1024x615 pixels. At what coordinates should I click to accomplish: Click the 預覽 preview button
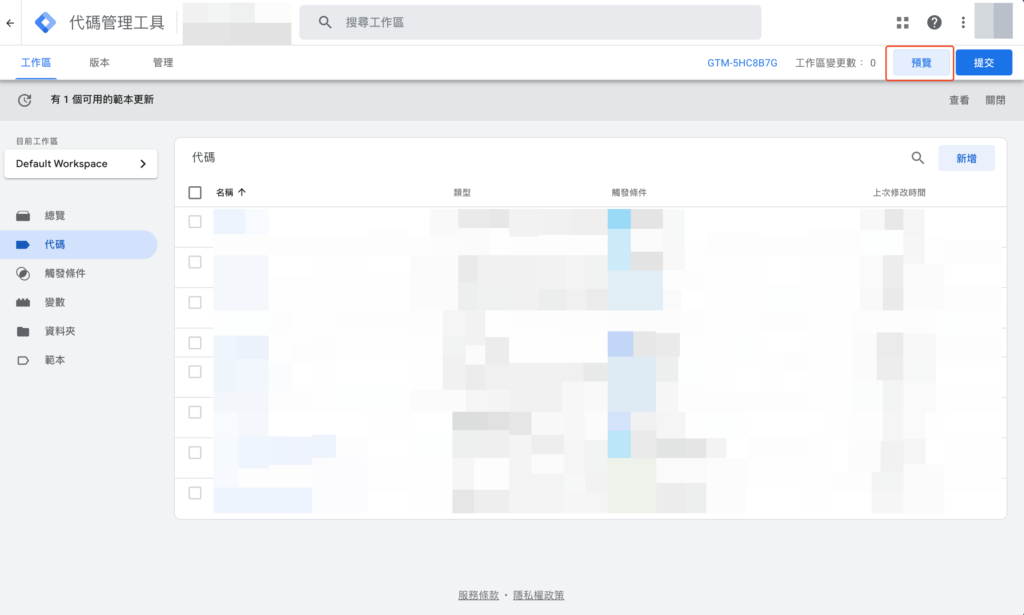pos(921,63)
